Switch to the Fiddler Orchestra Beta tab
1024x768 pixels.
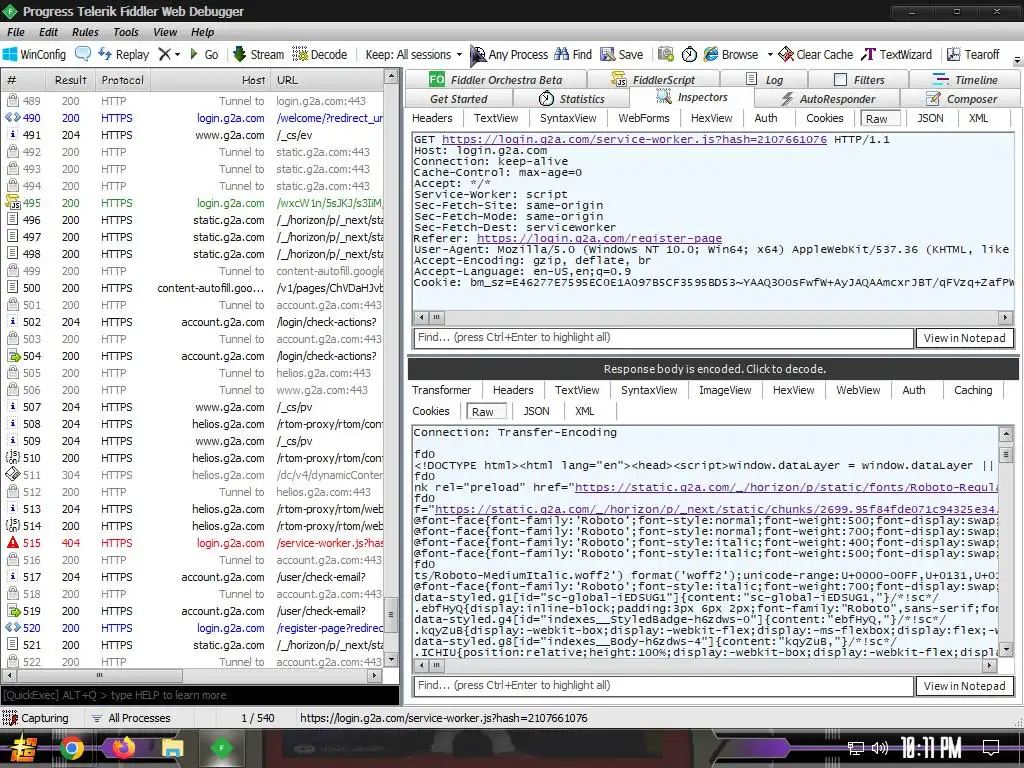[496, 79]
